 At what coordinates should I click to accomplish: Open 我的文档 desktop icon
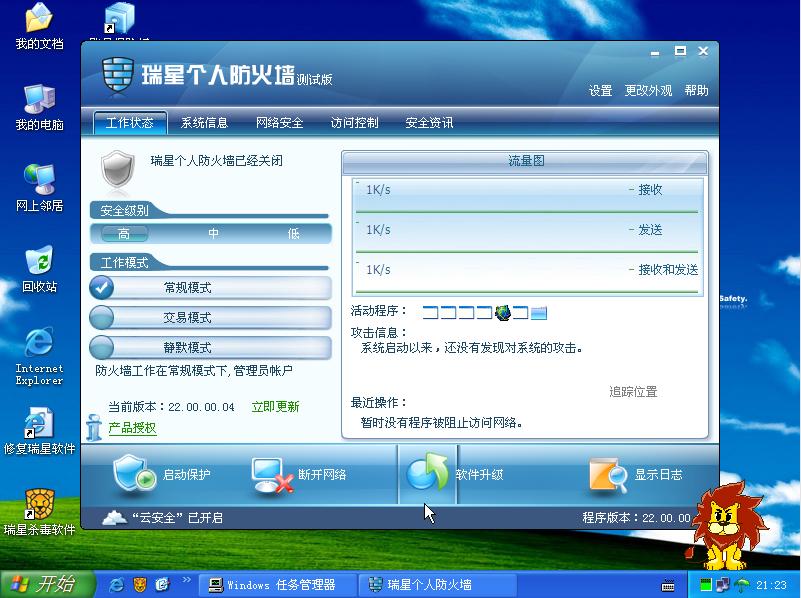pos(39,27)
